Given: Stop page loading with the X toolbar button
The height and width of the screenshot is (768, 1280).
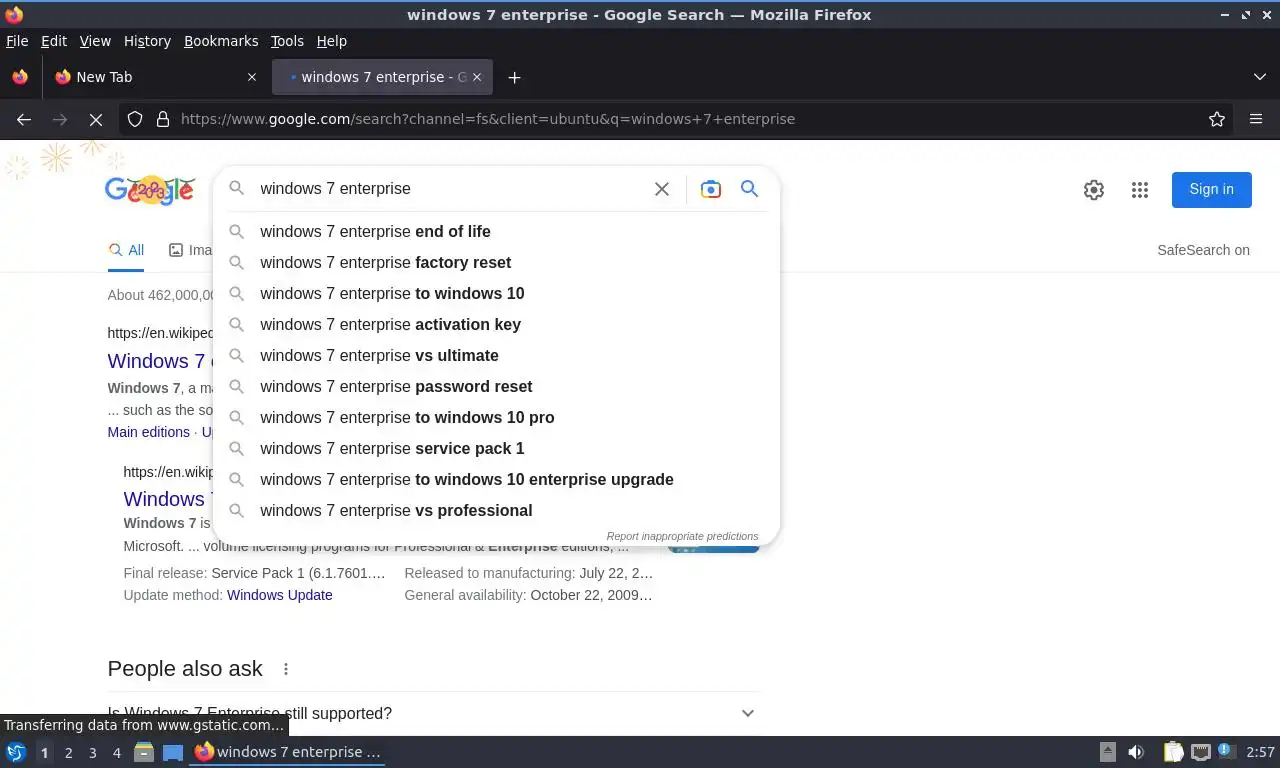Looking at the screenshot, I should coord(96,119).
